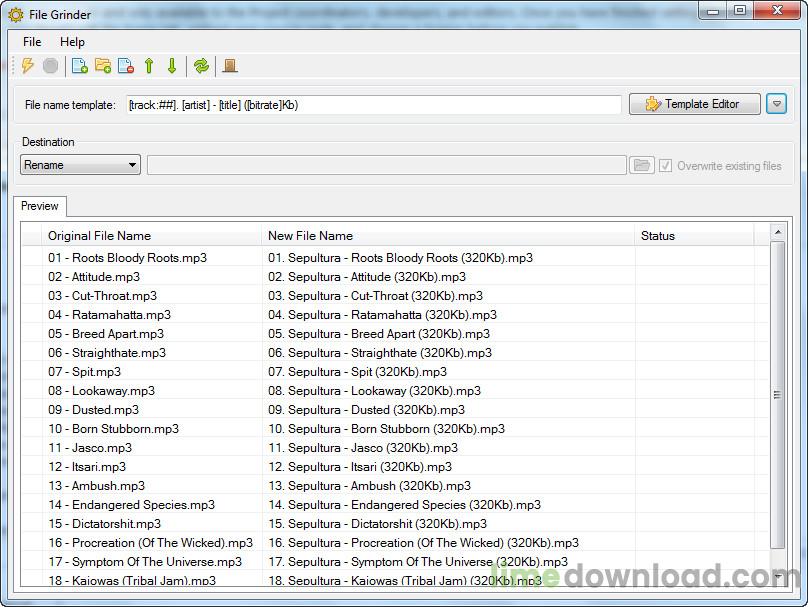
Task: Click new name 09. Sepultura - Dusted (320Kb).mp3
Action: 366,410
